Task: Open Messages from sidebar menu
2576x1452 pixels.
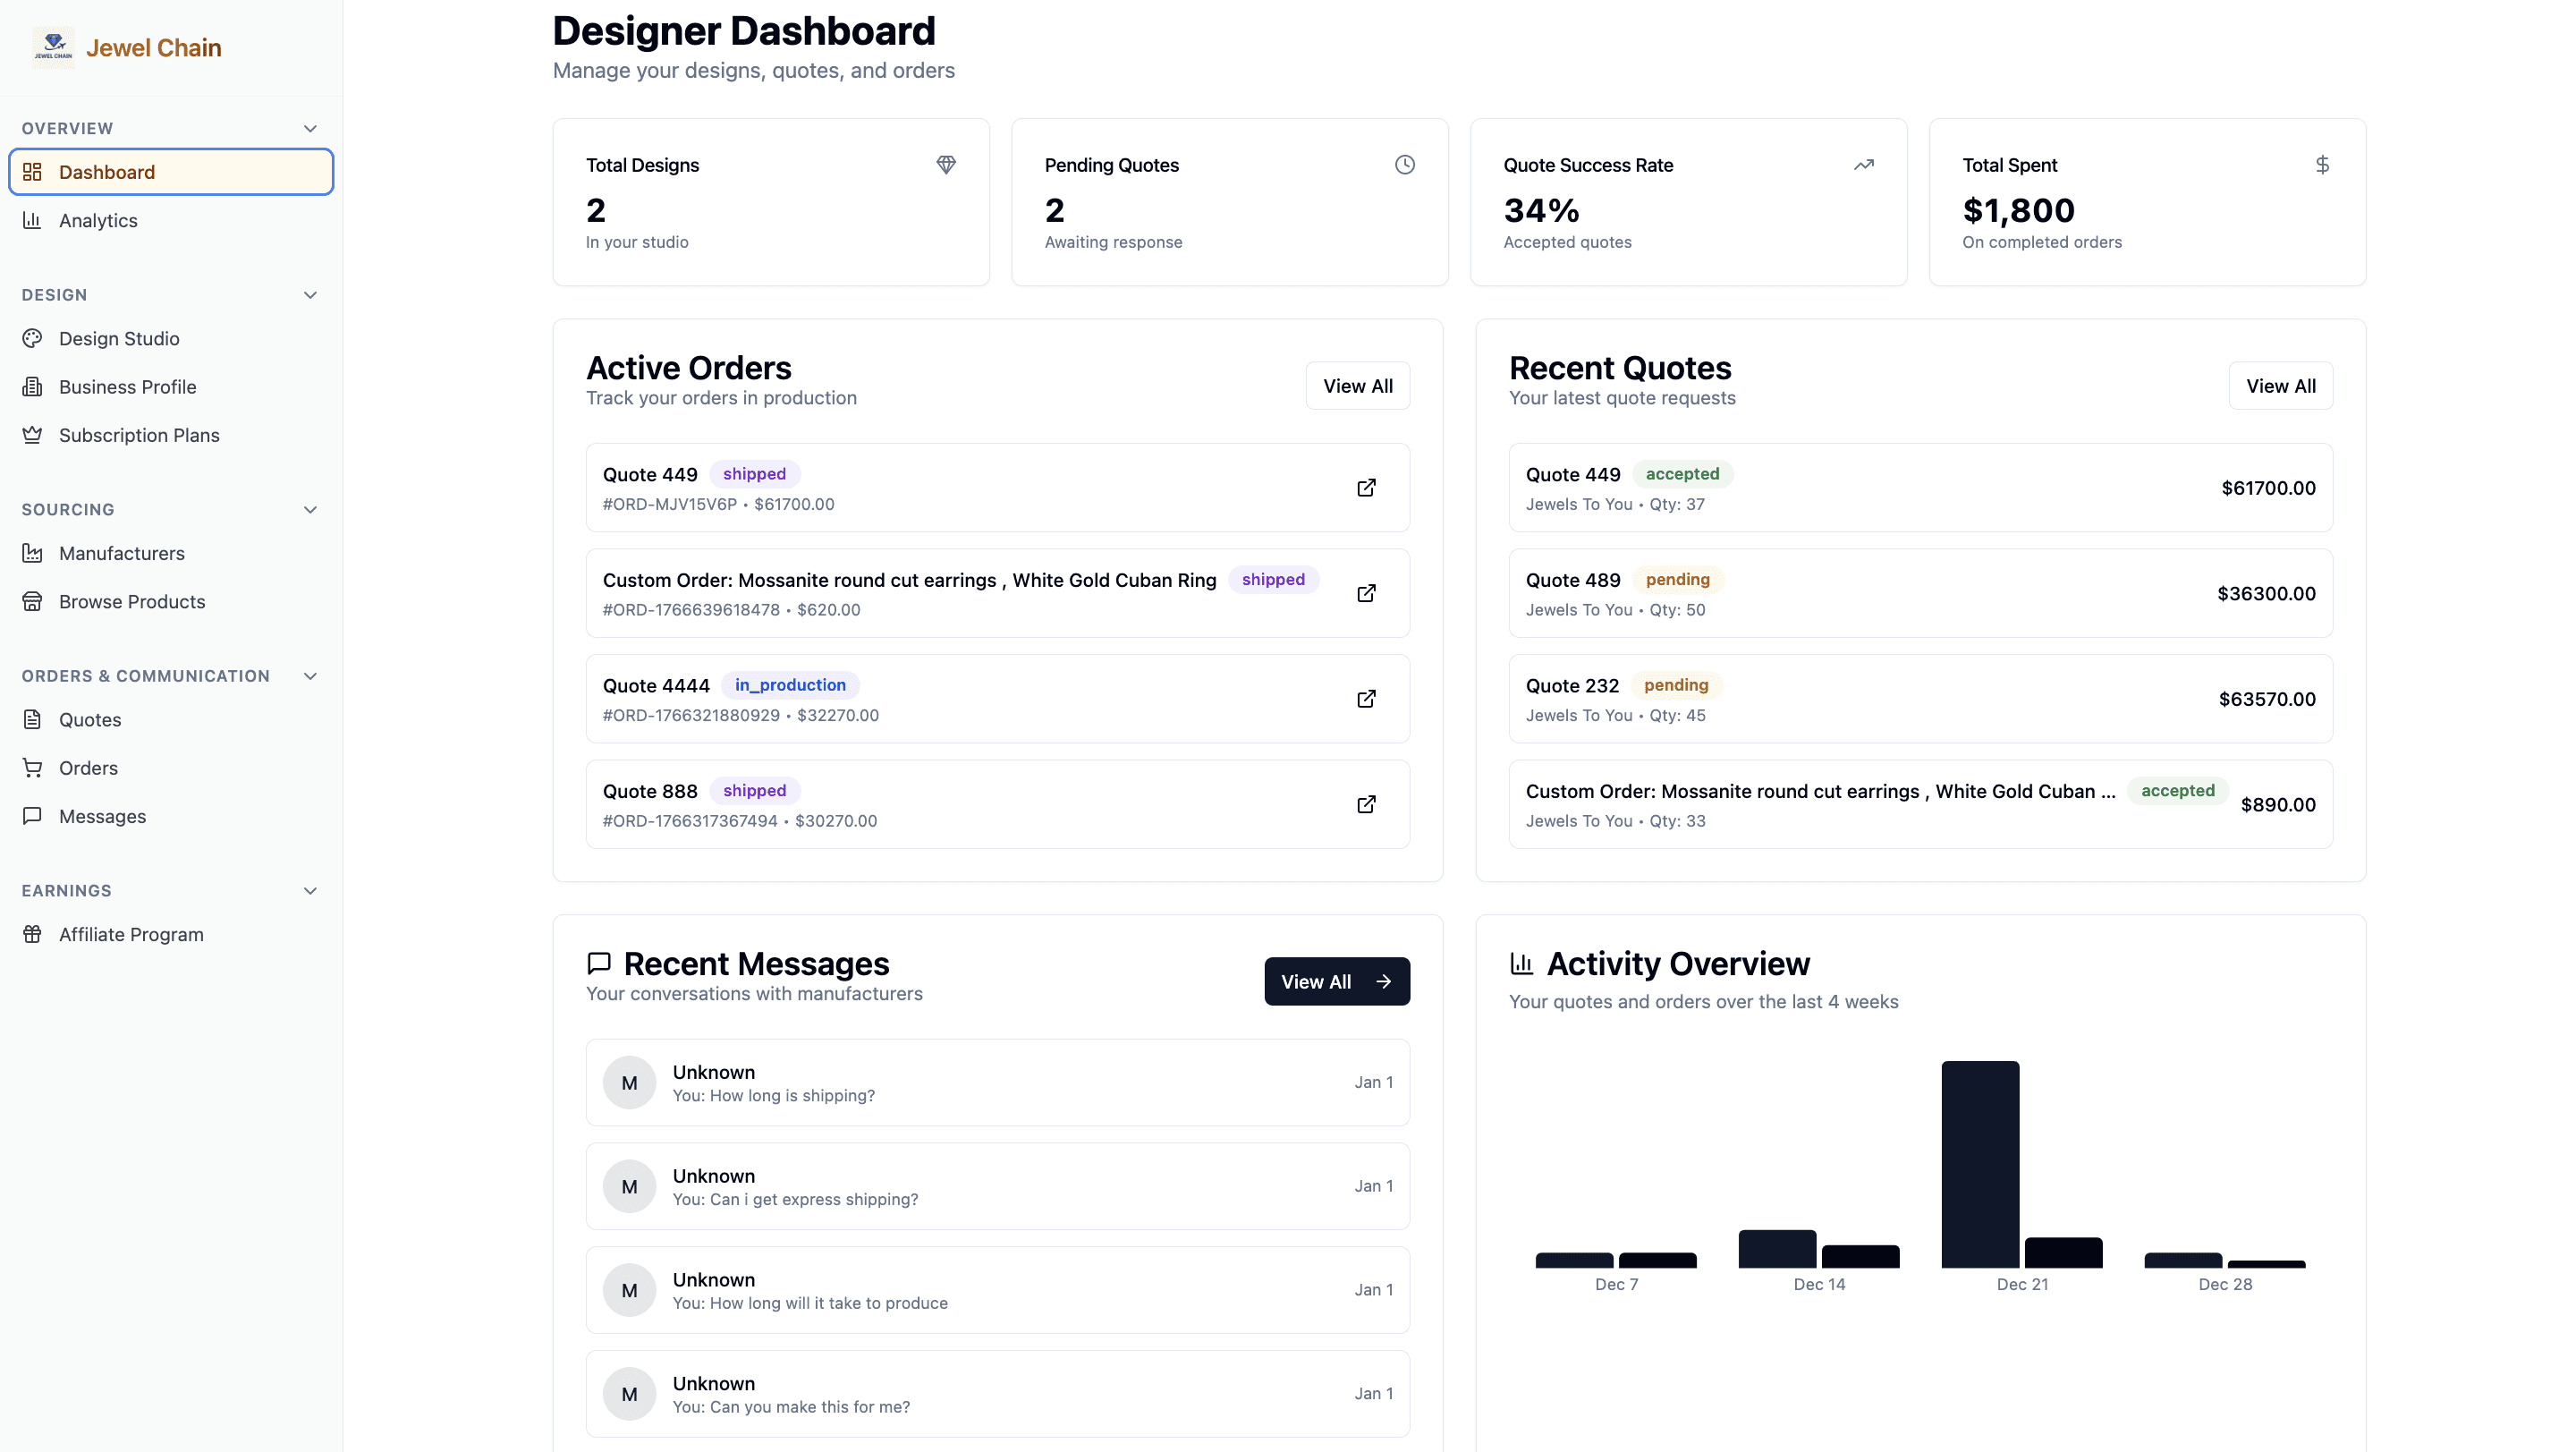Action: tap(102, 816)
